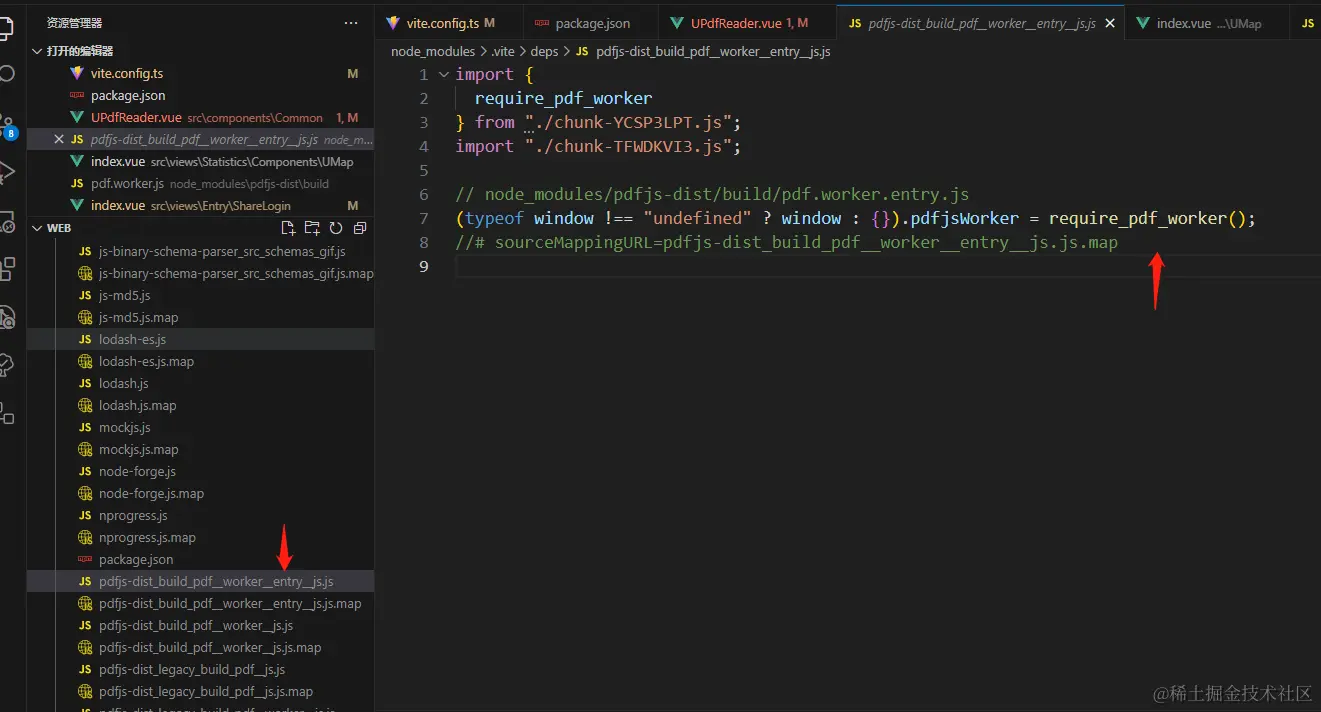1321x712 pixels.
Task: Open package.json in WEB file tree
Action: pyautogui.click(x=200, y=559)
